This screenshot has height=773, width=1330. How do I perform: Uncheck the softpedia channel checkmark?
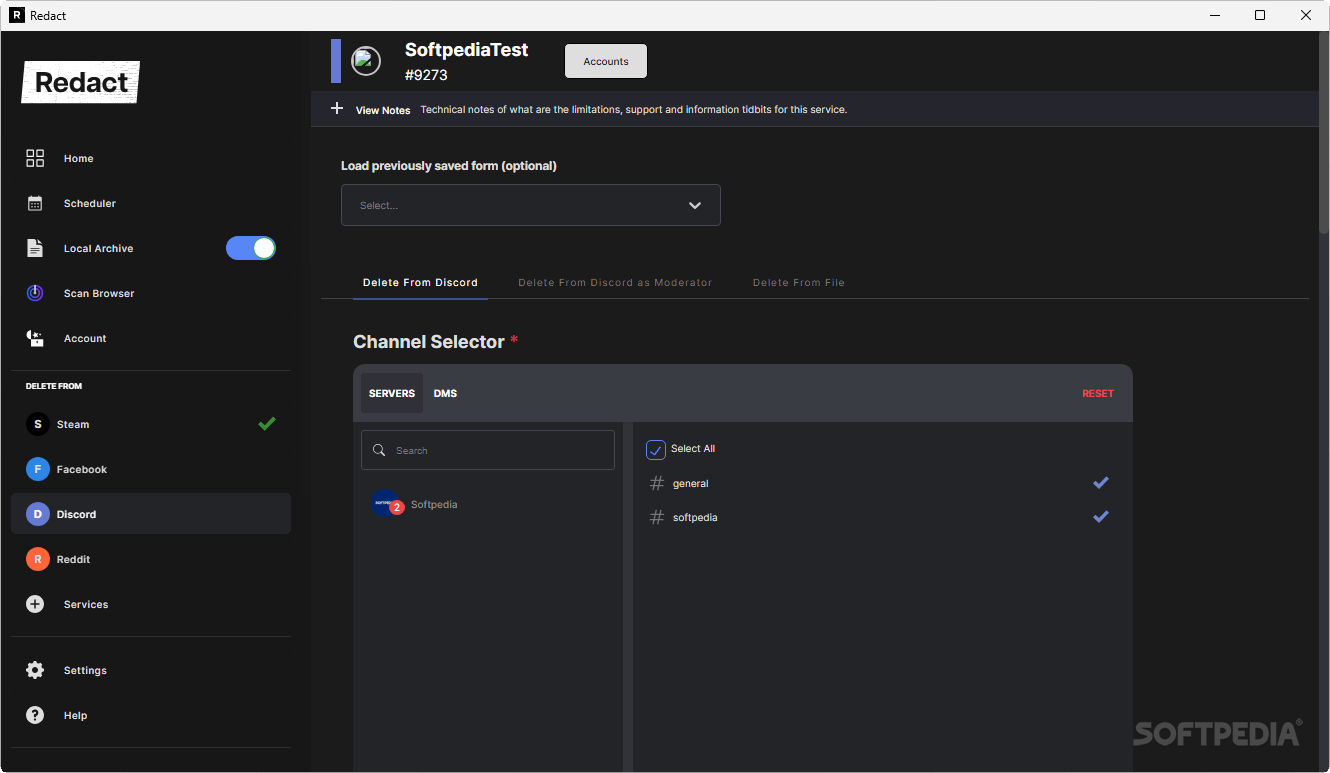pos(1101,517)
